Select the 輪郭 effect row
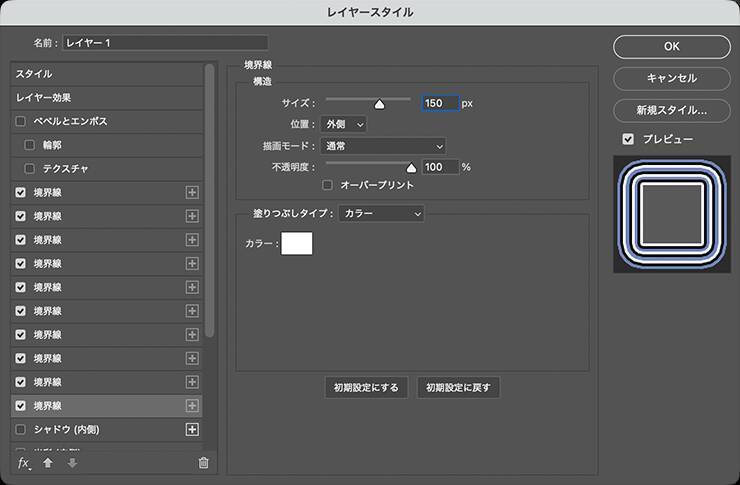 107,145
